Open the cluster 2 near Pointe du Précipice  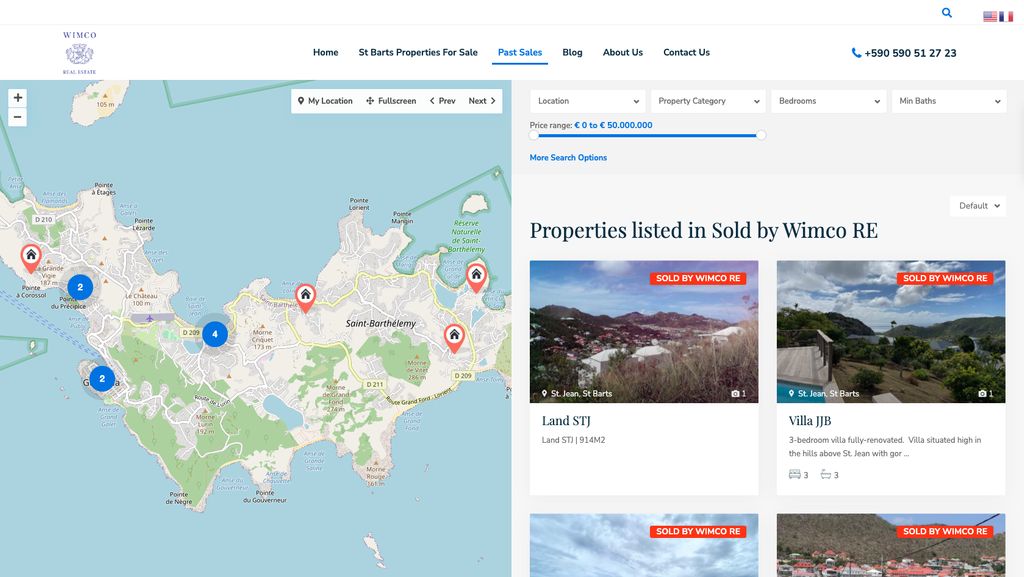80,287
